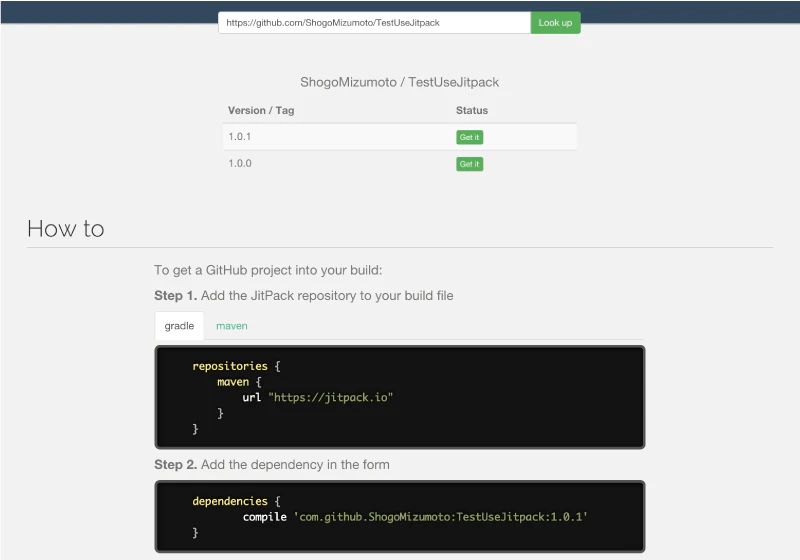Click the 'maven {' line in the code
This screenshot has height=560, width=800.
(x=239, y=382)
